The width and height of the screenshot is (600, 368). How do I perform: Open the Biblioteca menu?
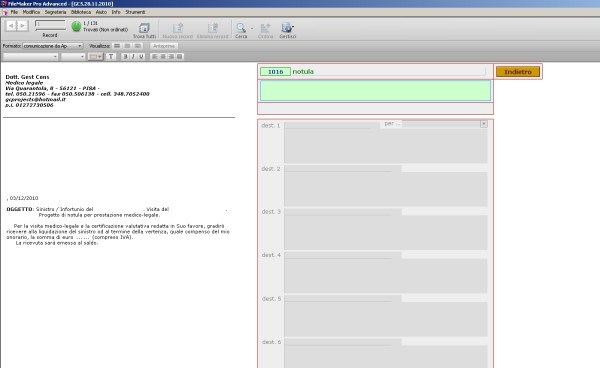81,12
